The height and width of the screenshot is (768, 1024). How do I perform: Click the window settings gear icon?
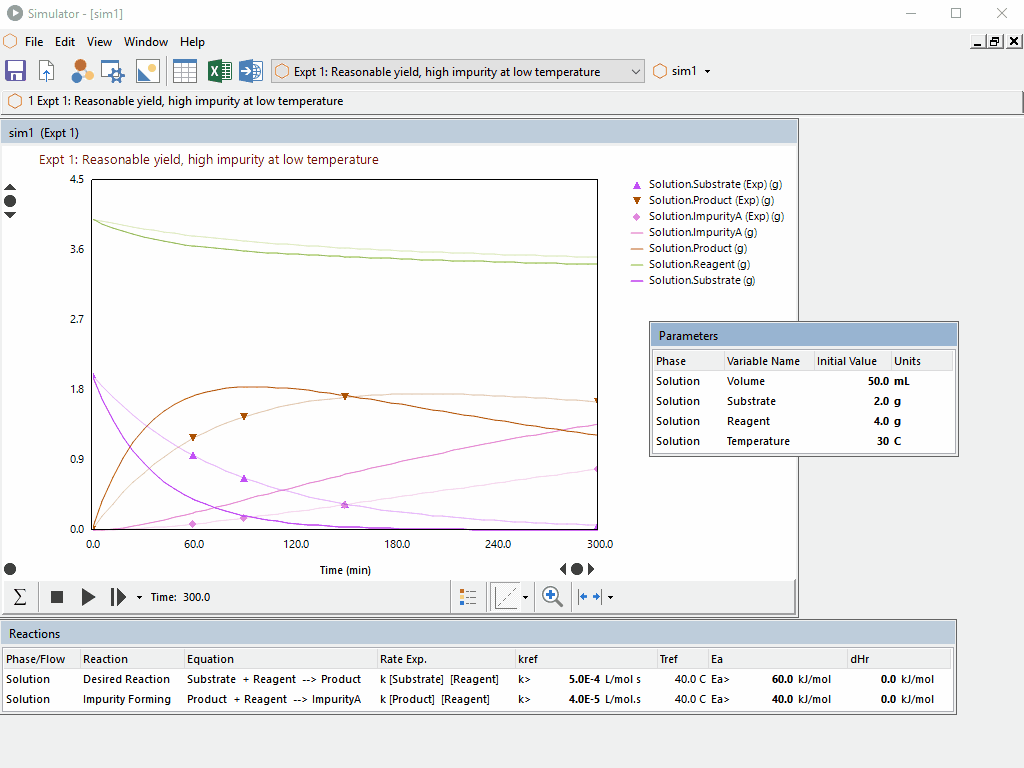point(113,71)
